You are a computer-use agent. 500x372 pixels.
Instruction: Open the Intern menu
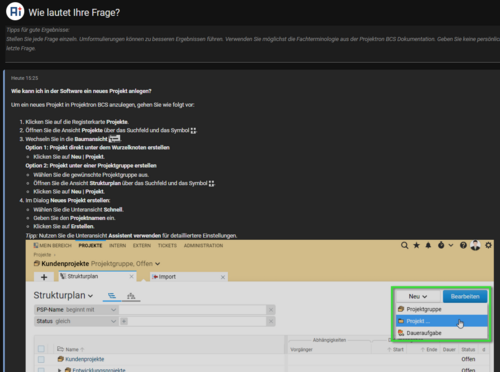click(118, 246)
